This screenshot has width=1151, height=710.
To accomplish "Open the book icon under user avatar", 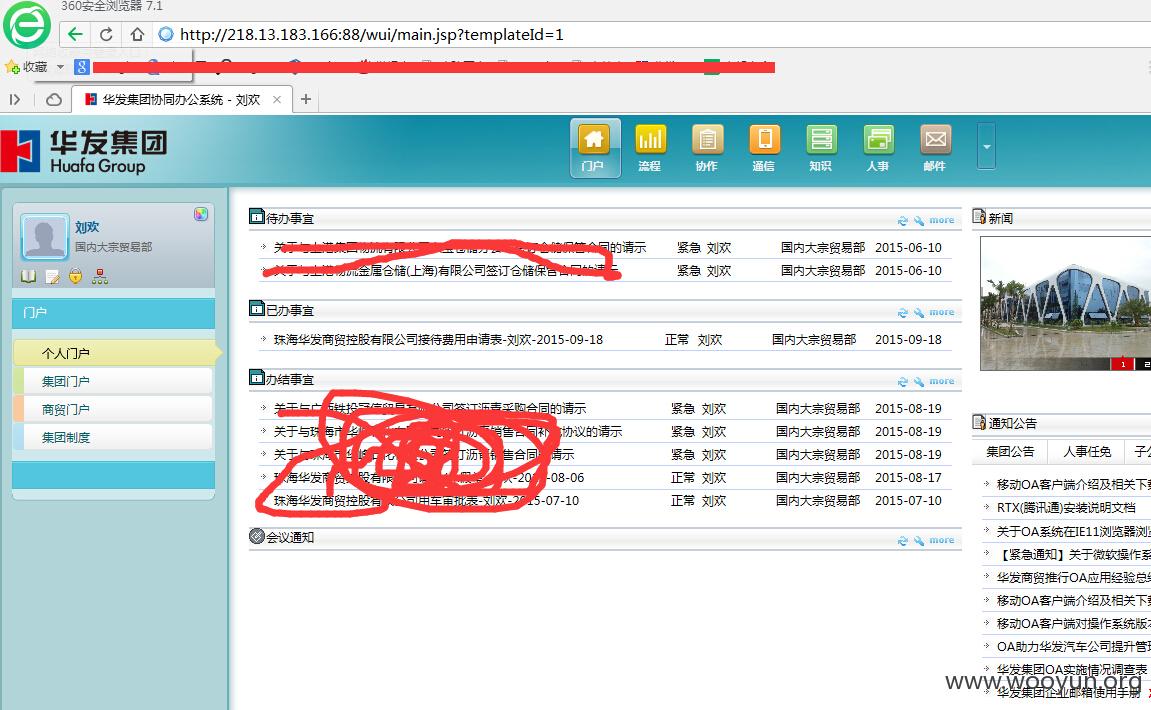I will [29, 277].
